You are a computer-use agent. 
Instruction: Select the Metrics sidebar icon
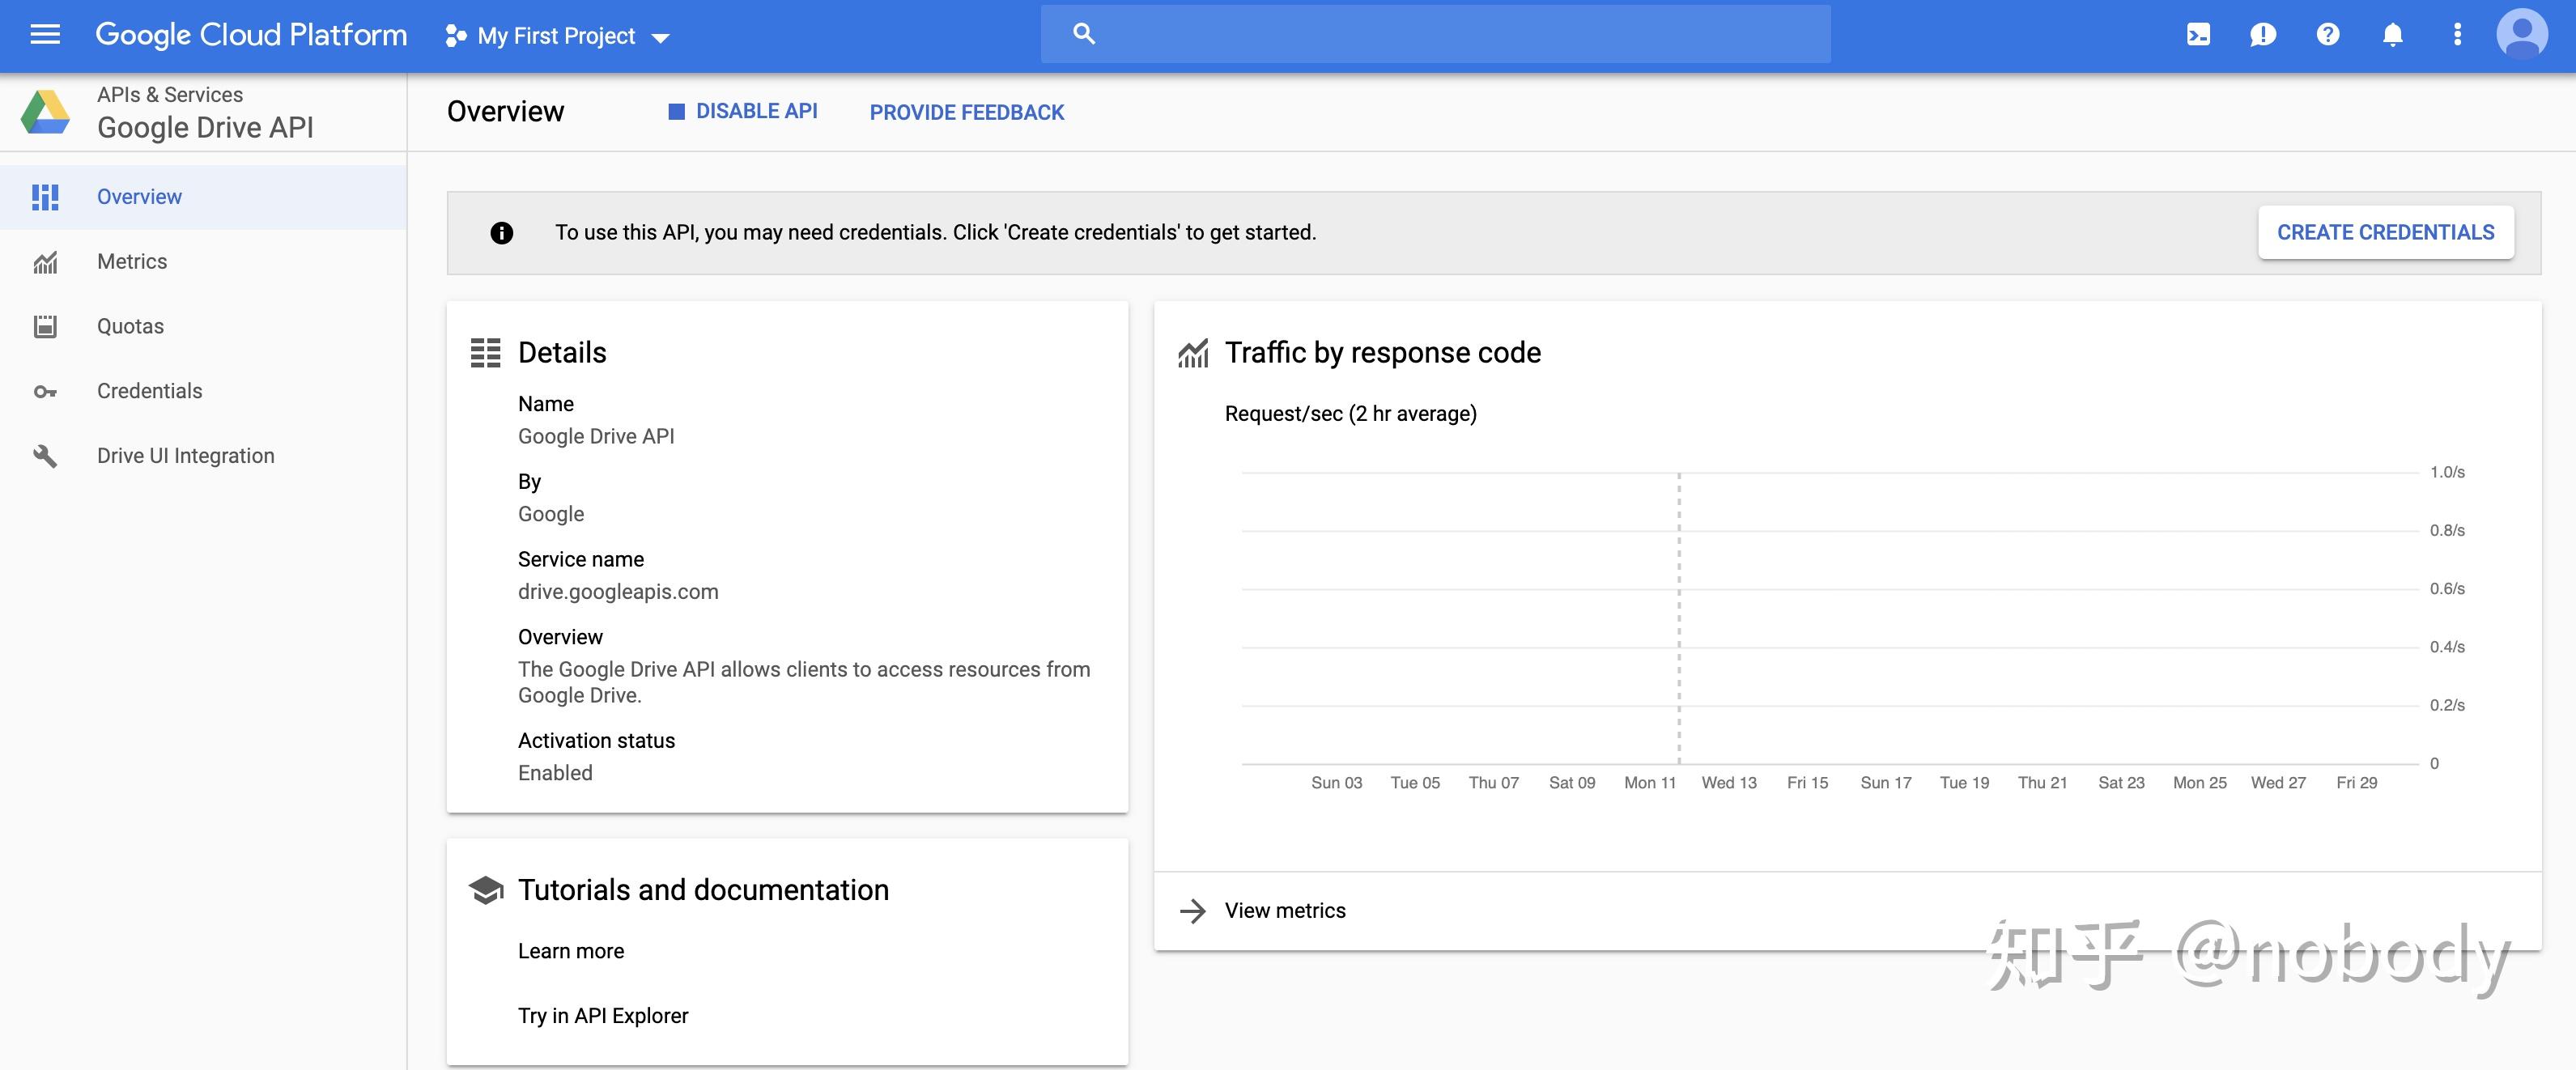(46, 261)
